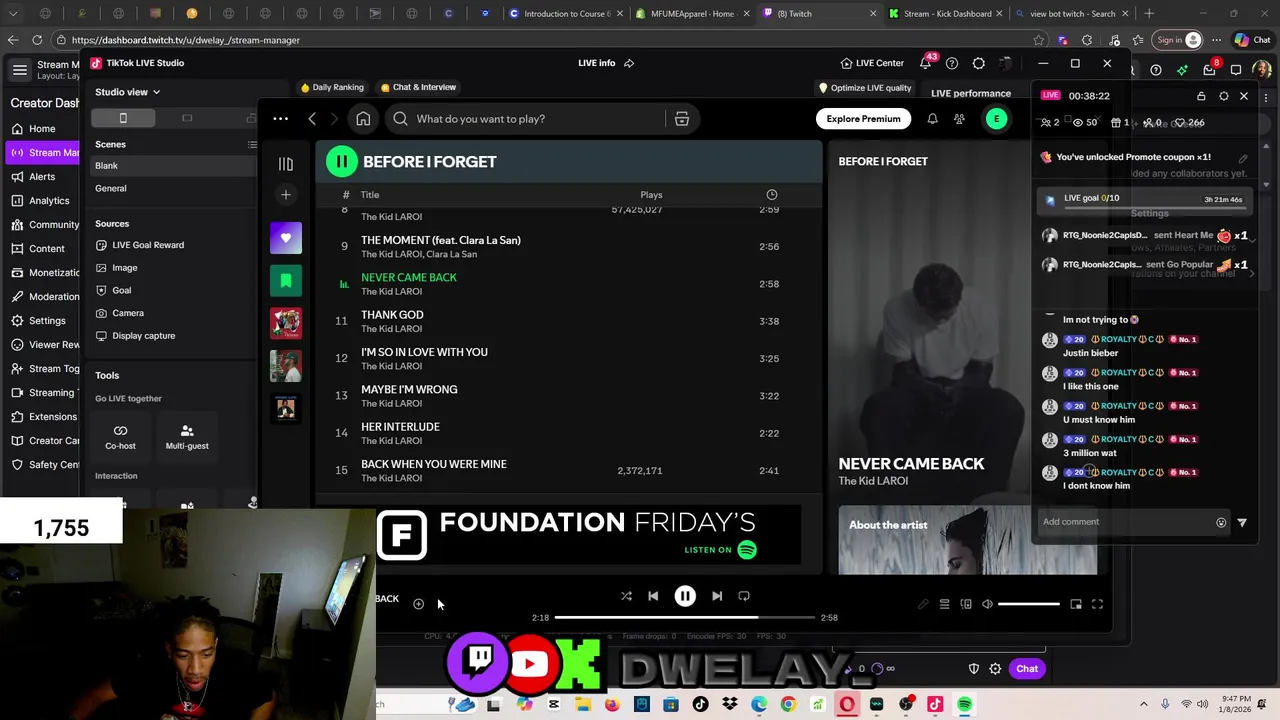Start a Co-host session
This screenshot has height=720, width=1280.
[120, 437]
